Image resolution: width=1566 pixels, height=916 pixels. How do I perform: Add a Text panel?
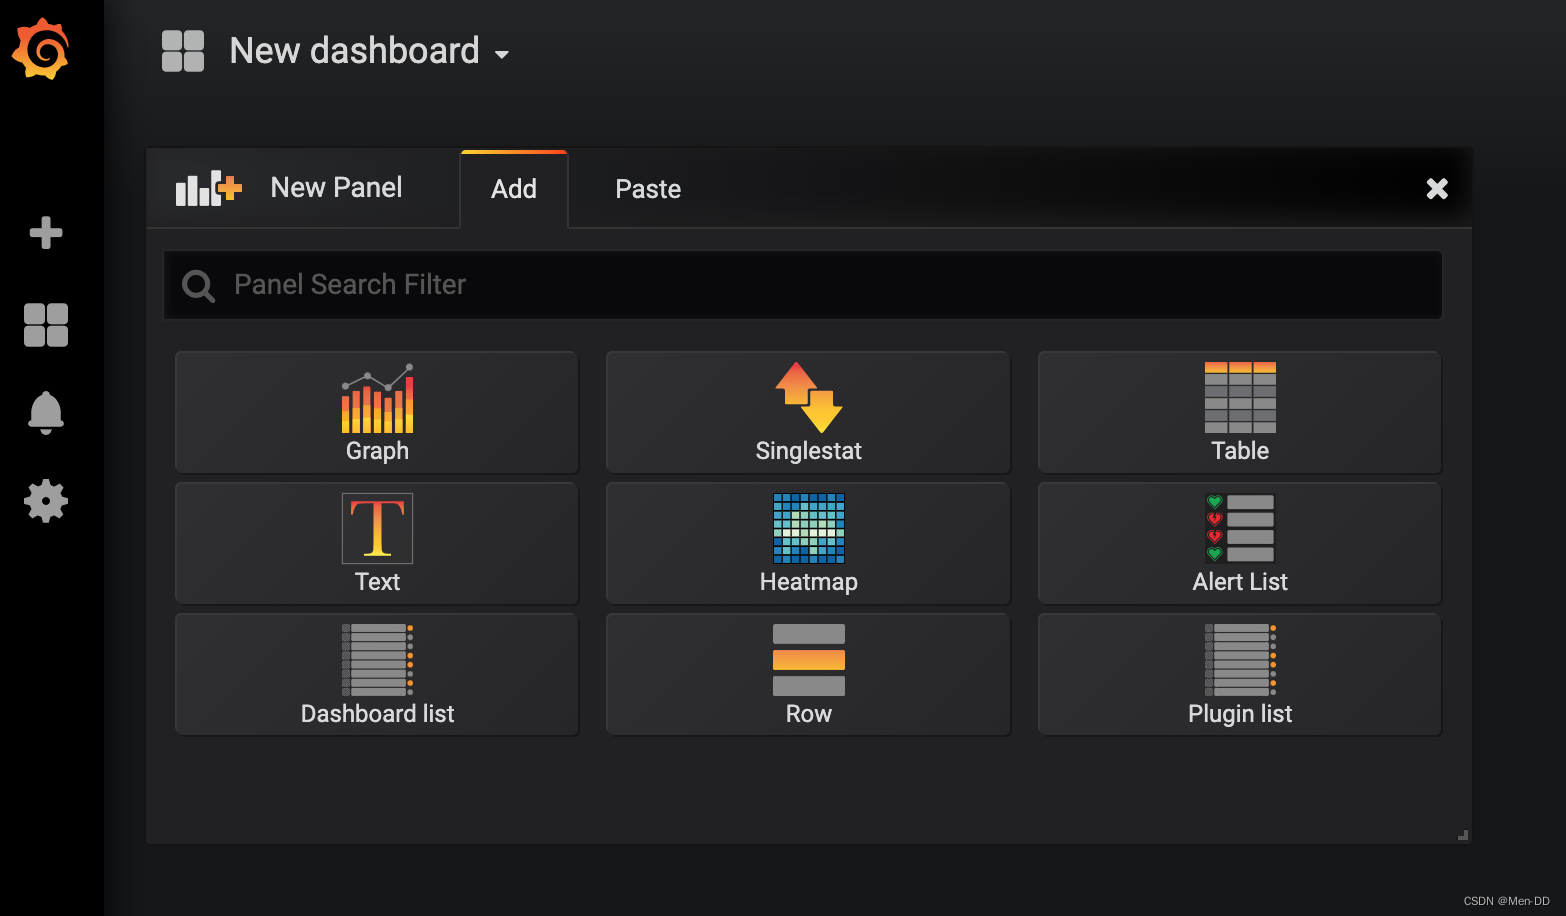tap(377, 543)
